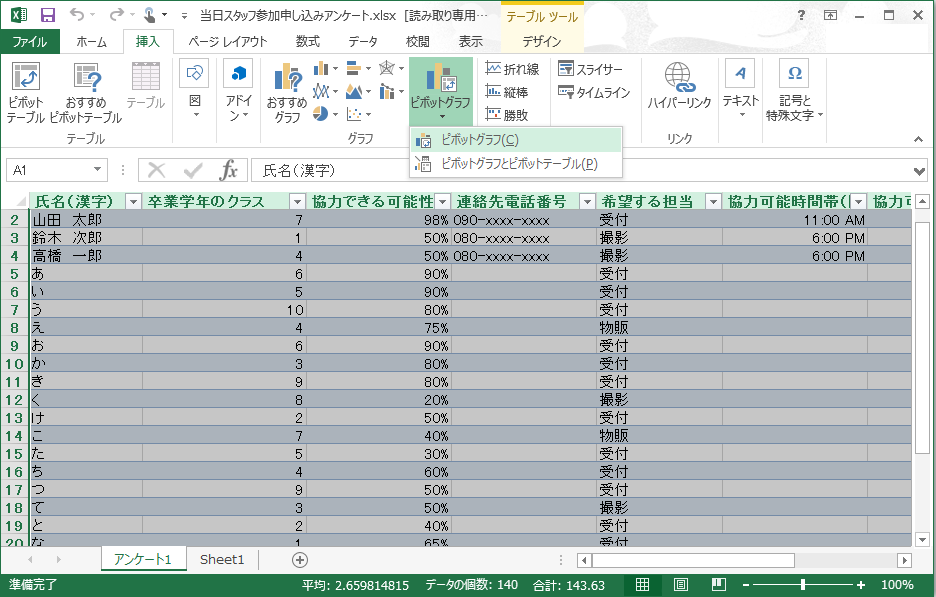Open the 図 illustrations dropdown
Viewport: 936px width, 597px height.
(195, 90)
